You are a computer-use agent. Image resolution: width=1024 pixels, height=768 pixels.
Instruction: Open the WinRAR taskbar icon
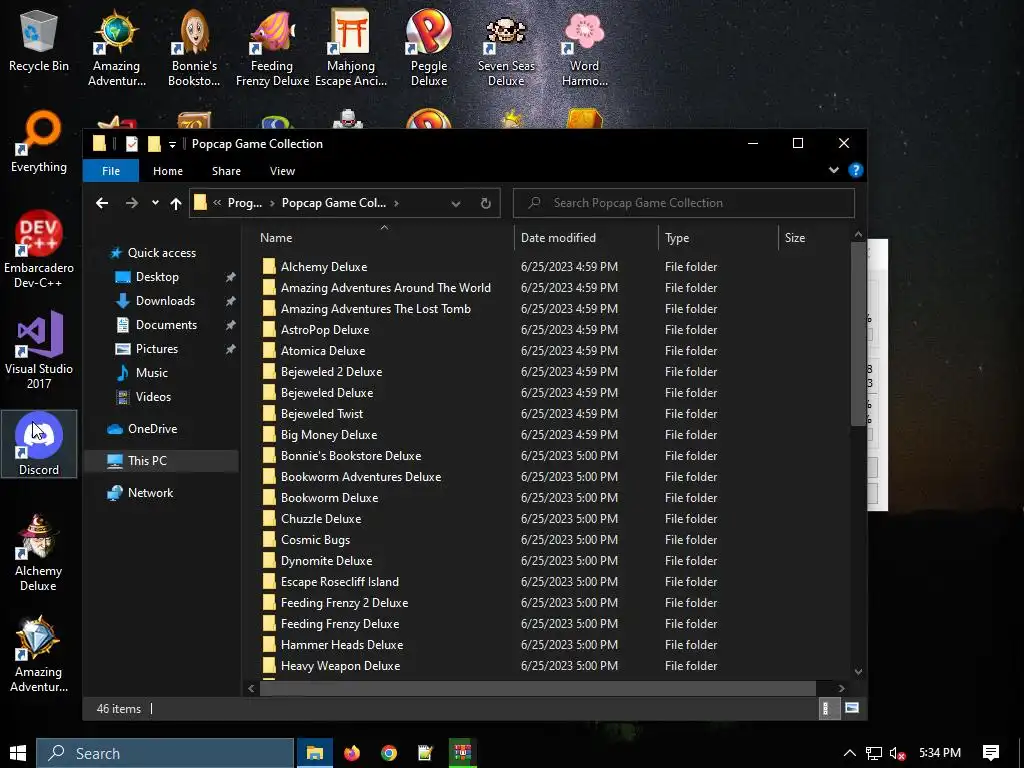(x=462, y=753)
